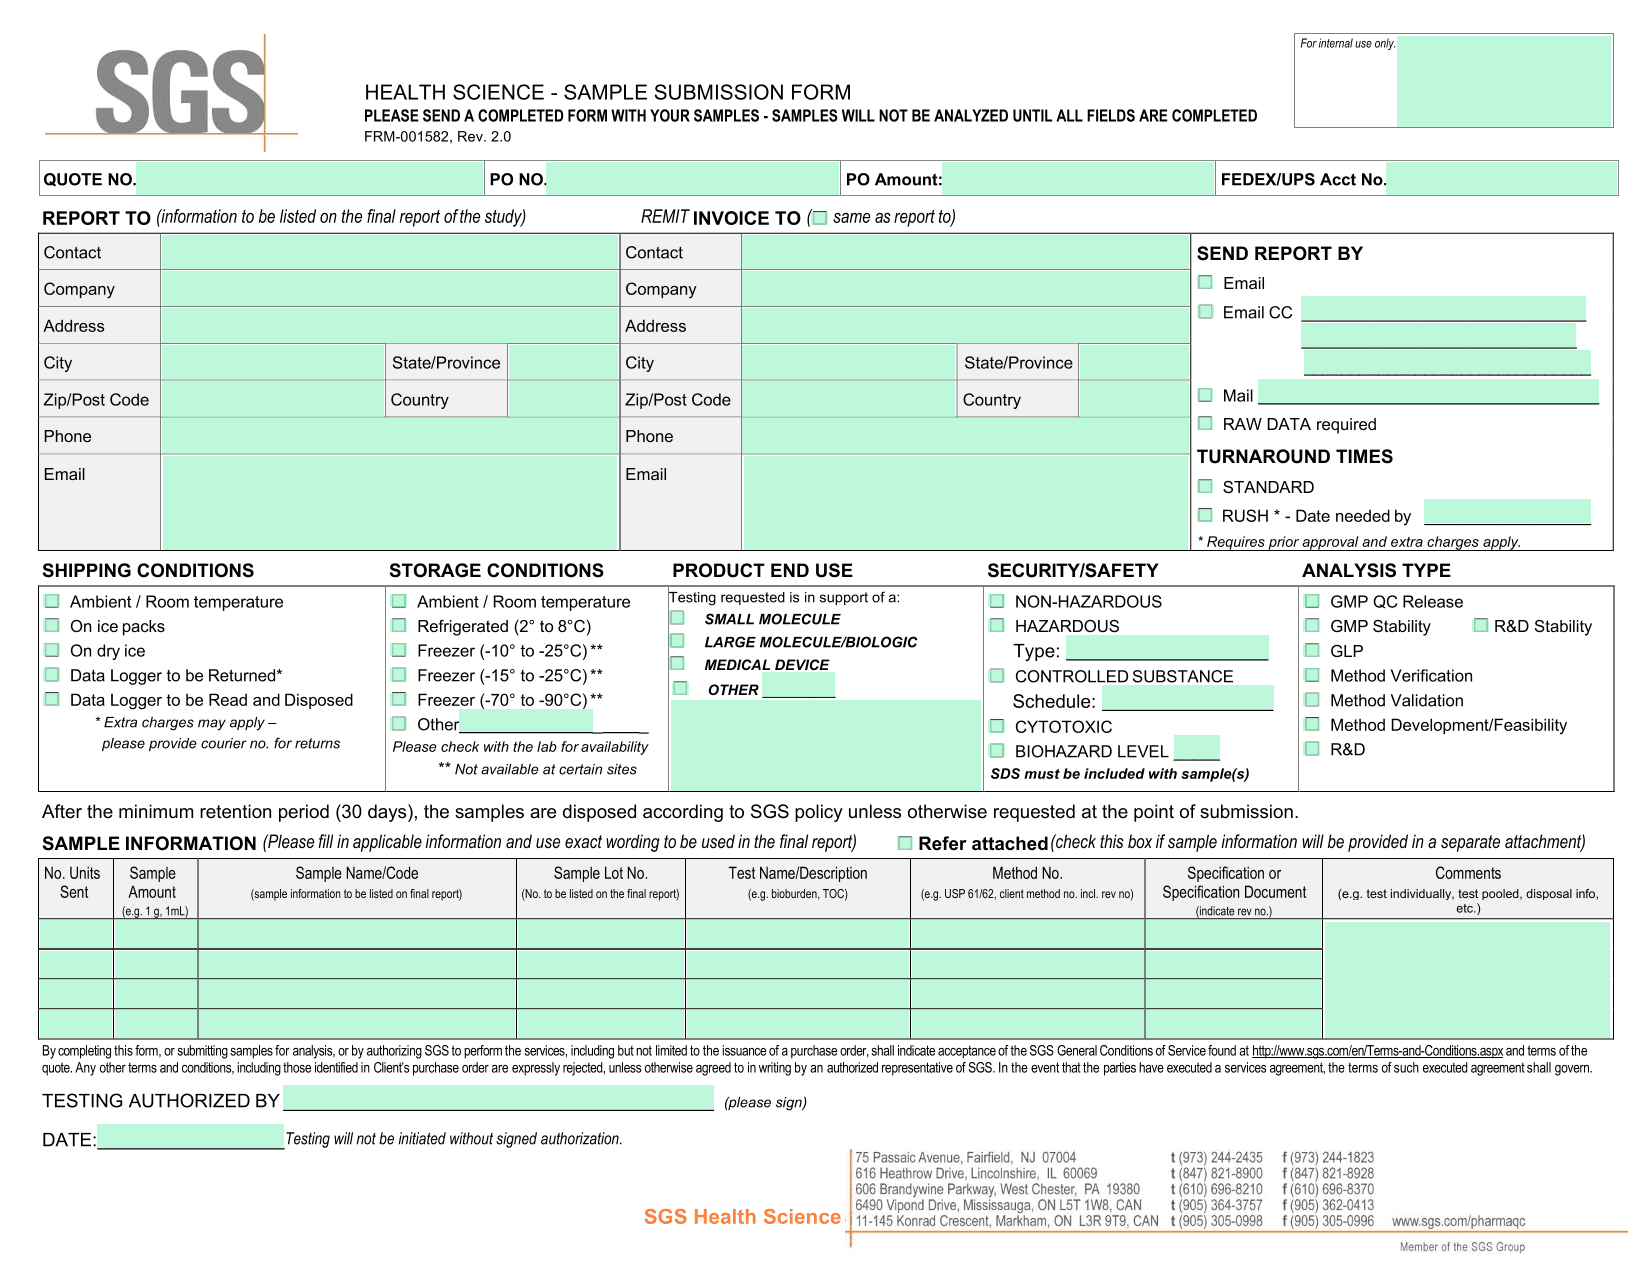Check Refrigerated (2° to 8°C) storage
Viewport: 1649px width, 1275px height.
399,626
